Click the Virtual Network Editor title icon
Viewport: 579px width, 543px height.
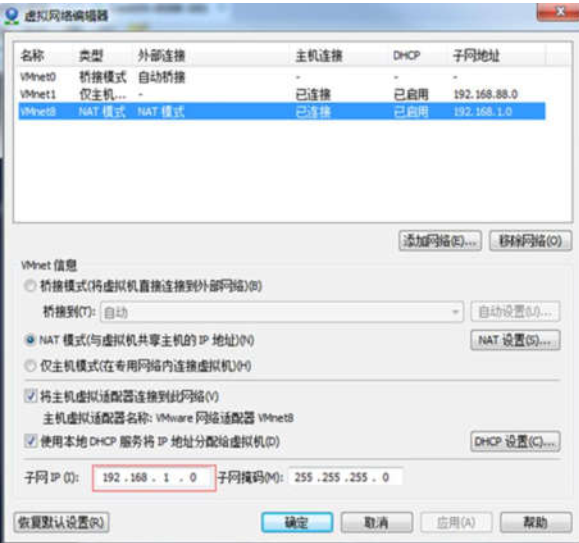coord(12,16)
